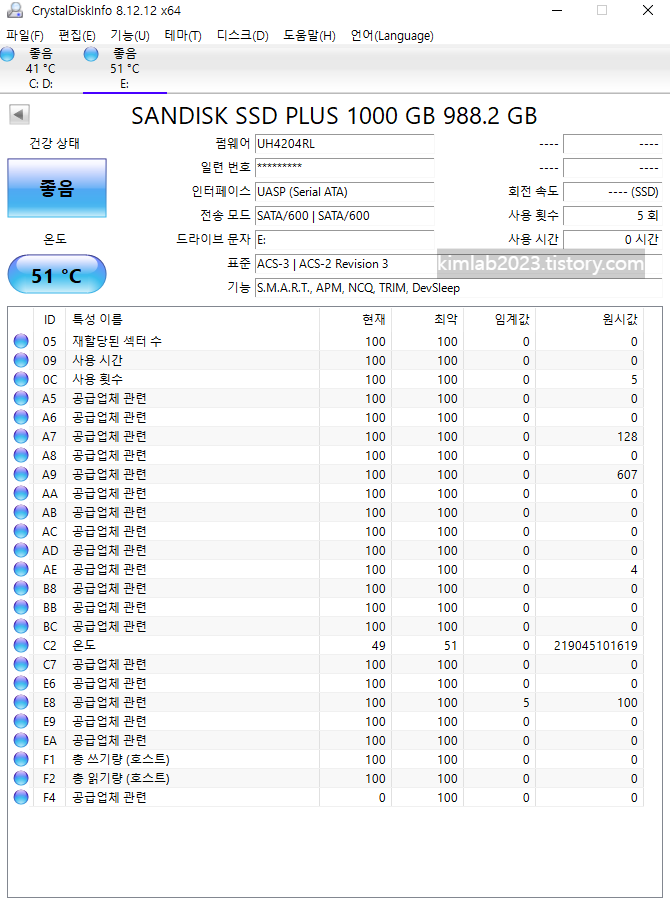Click the serial number field with asterisks
The height and width of the screenshot is (904, 670).
[x=344, y=167]
